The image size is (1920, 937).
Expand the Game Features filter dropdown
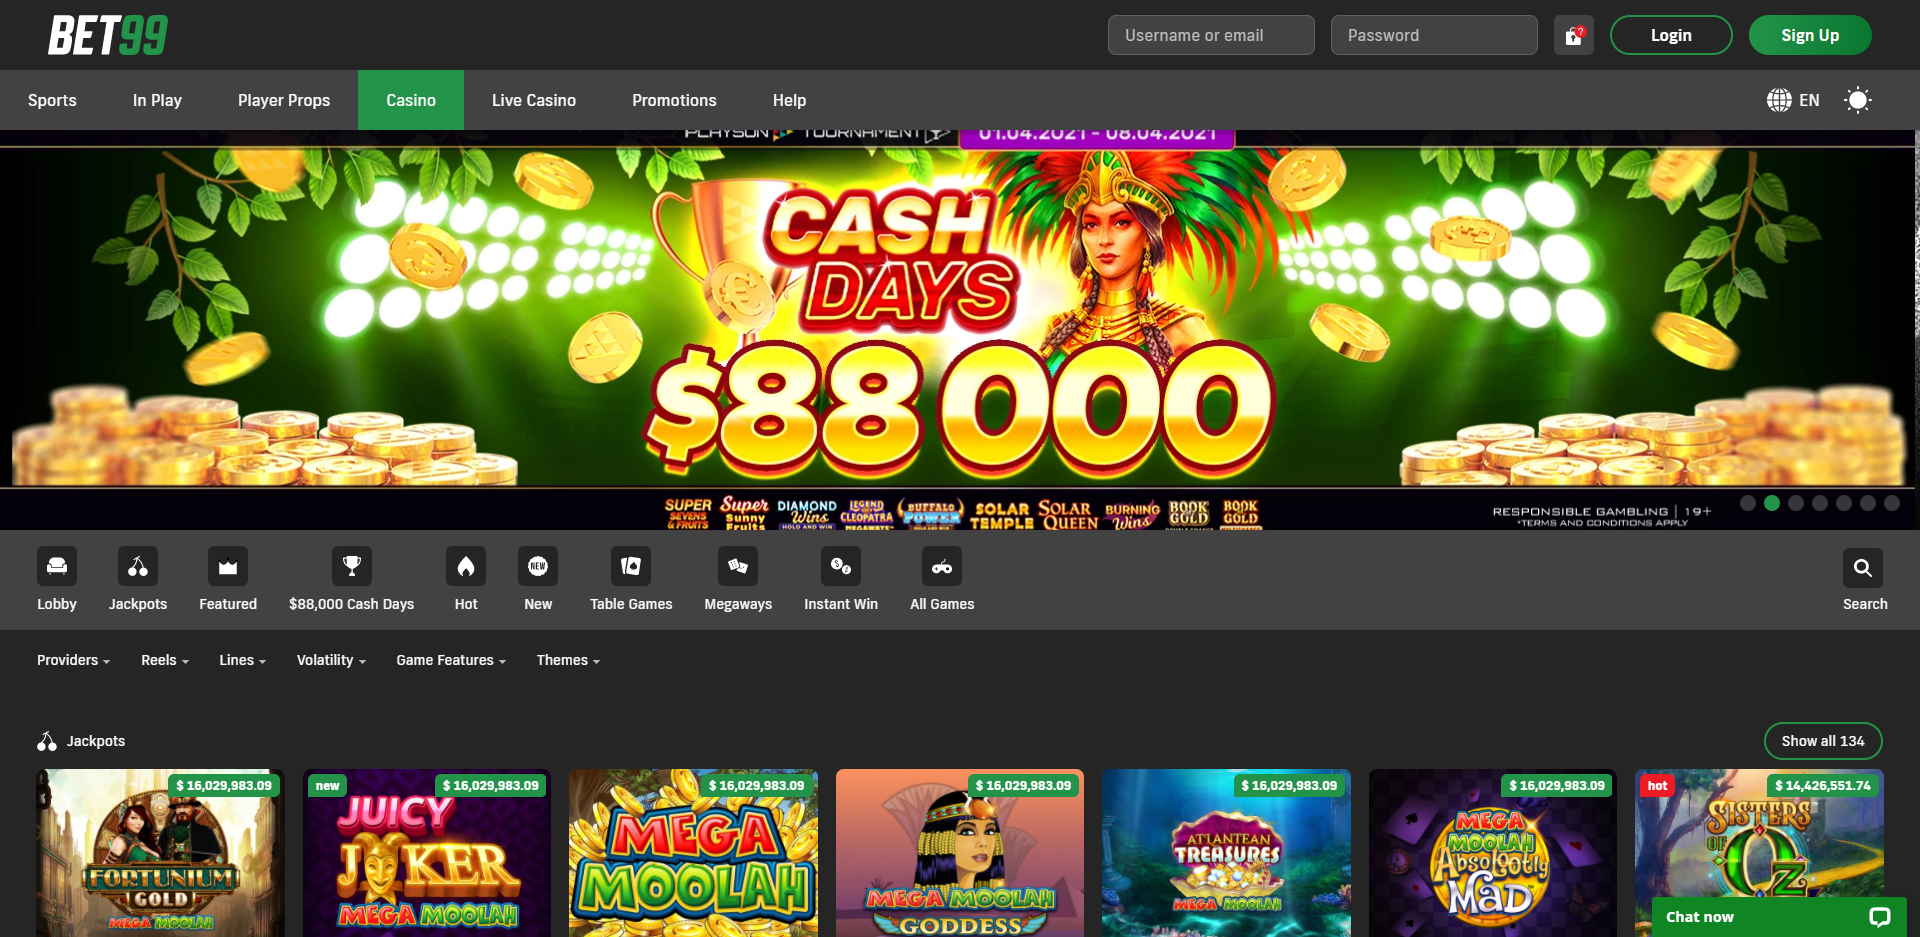[x=451, y=660]
